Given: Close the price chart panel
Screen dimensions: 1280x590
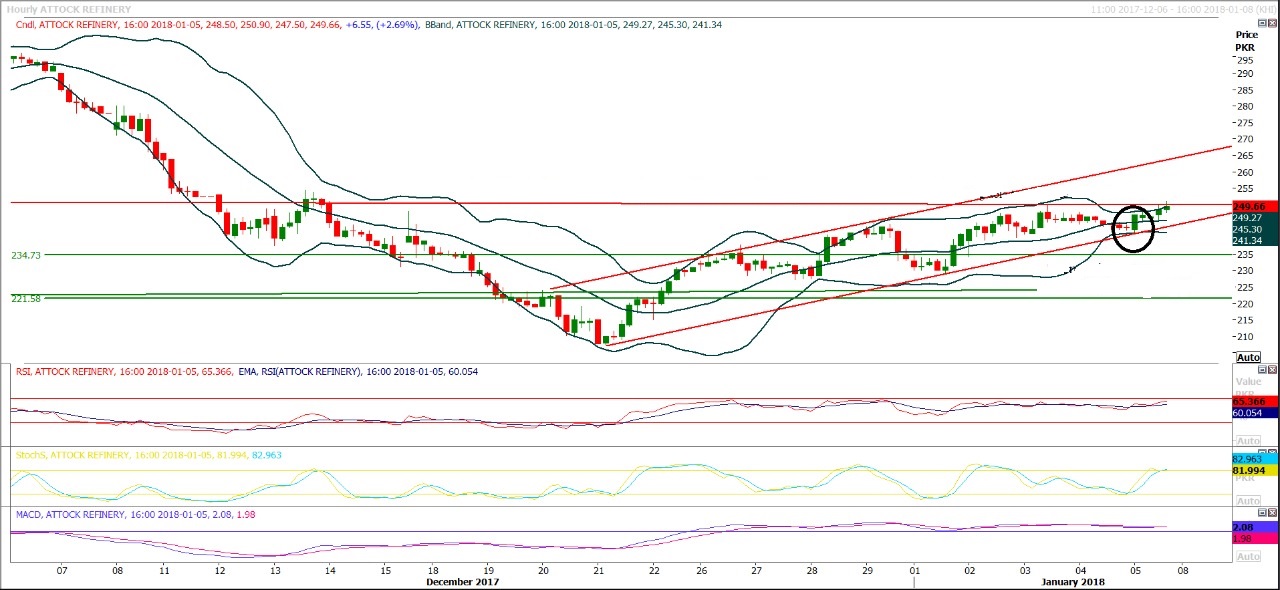Looking at the screenshot, I should pyautogui.click(x=1272, y=23).
